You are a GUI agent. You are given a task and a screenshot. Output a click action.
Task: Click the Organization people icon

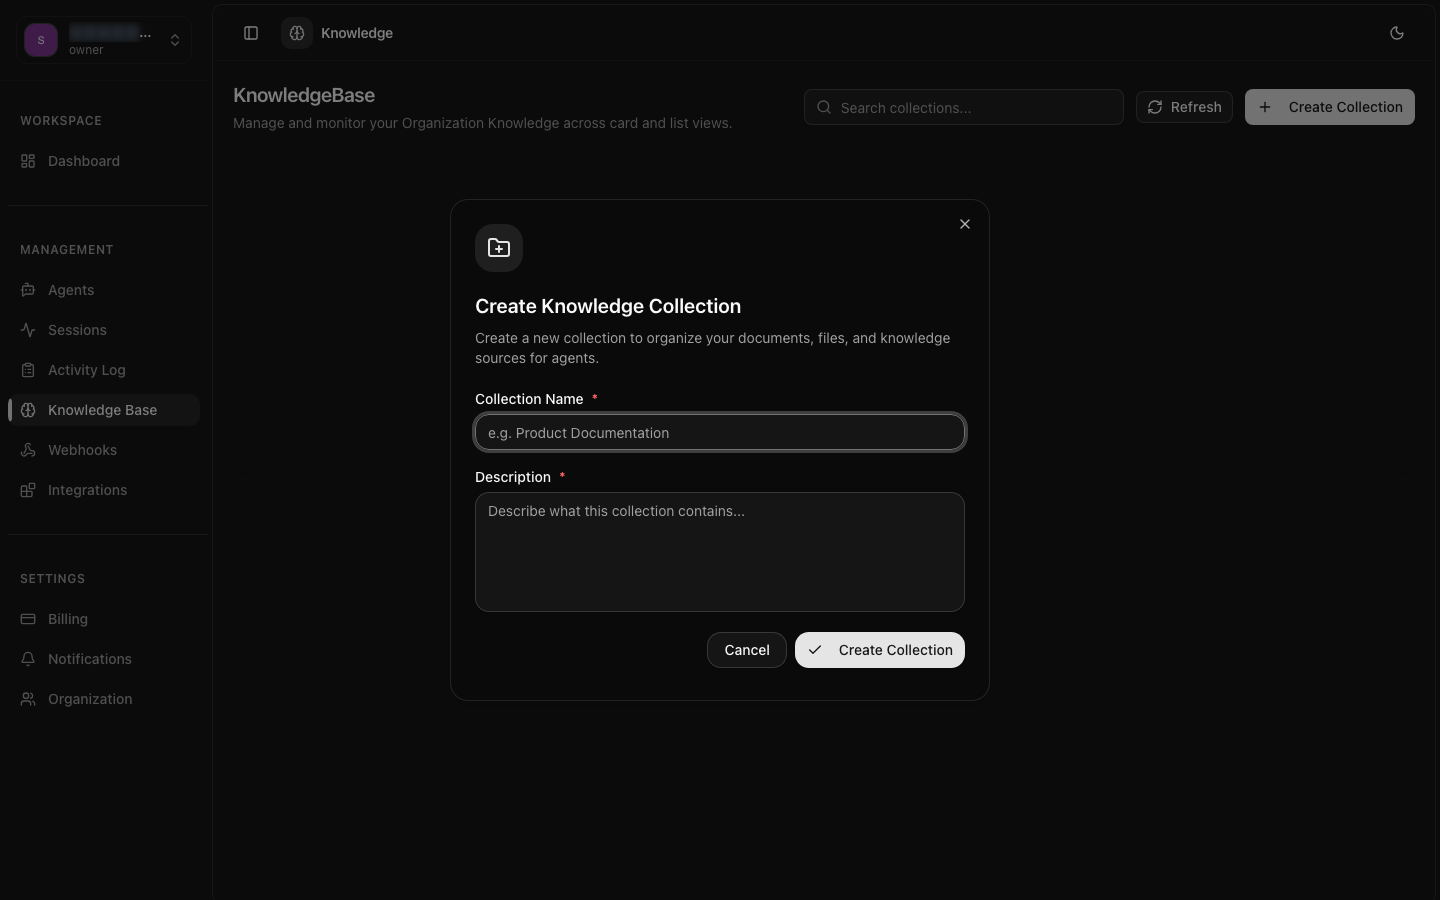(28, 699)
